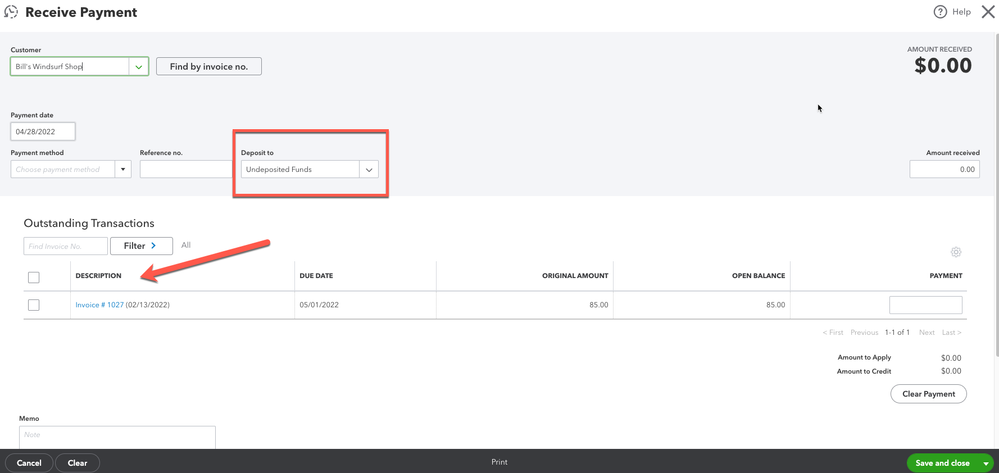
Task: Click the Save and close button
Action: pos(943,463)
